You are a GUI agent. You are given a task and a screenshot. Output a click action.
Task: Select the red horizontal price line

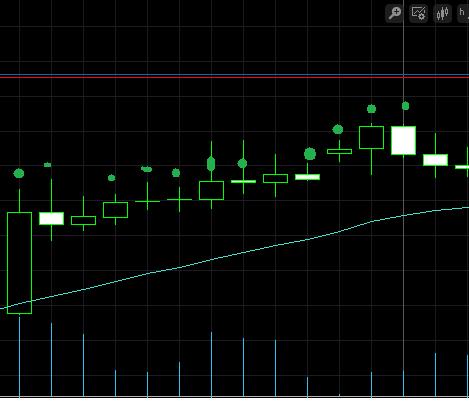[x=234, y=77]
